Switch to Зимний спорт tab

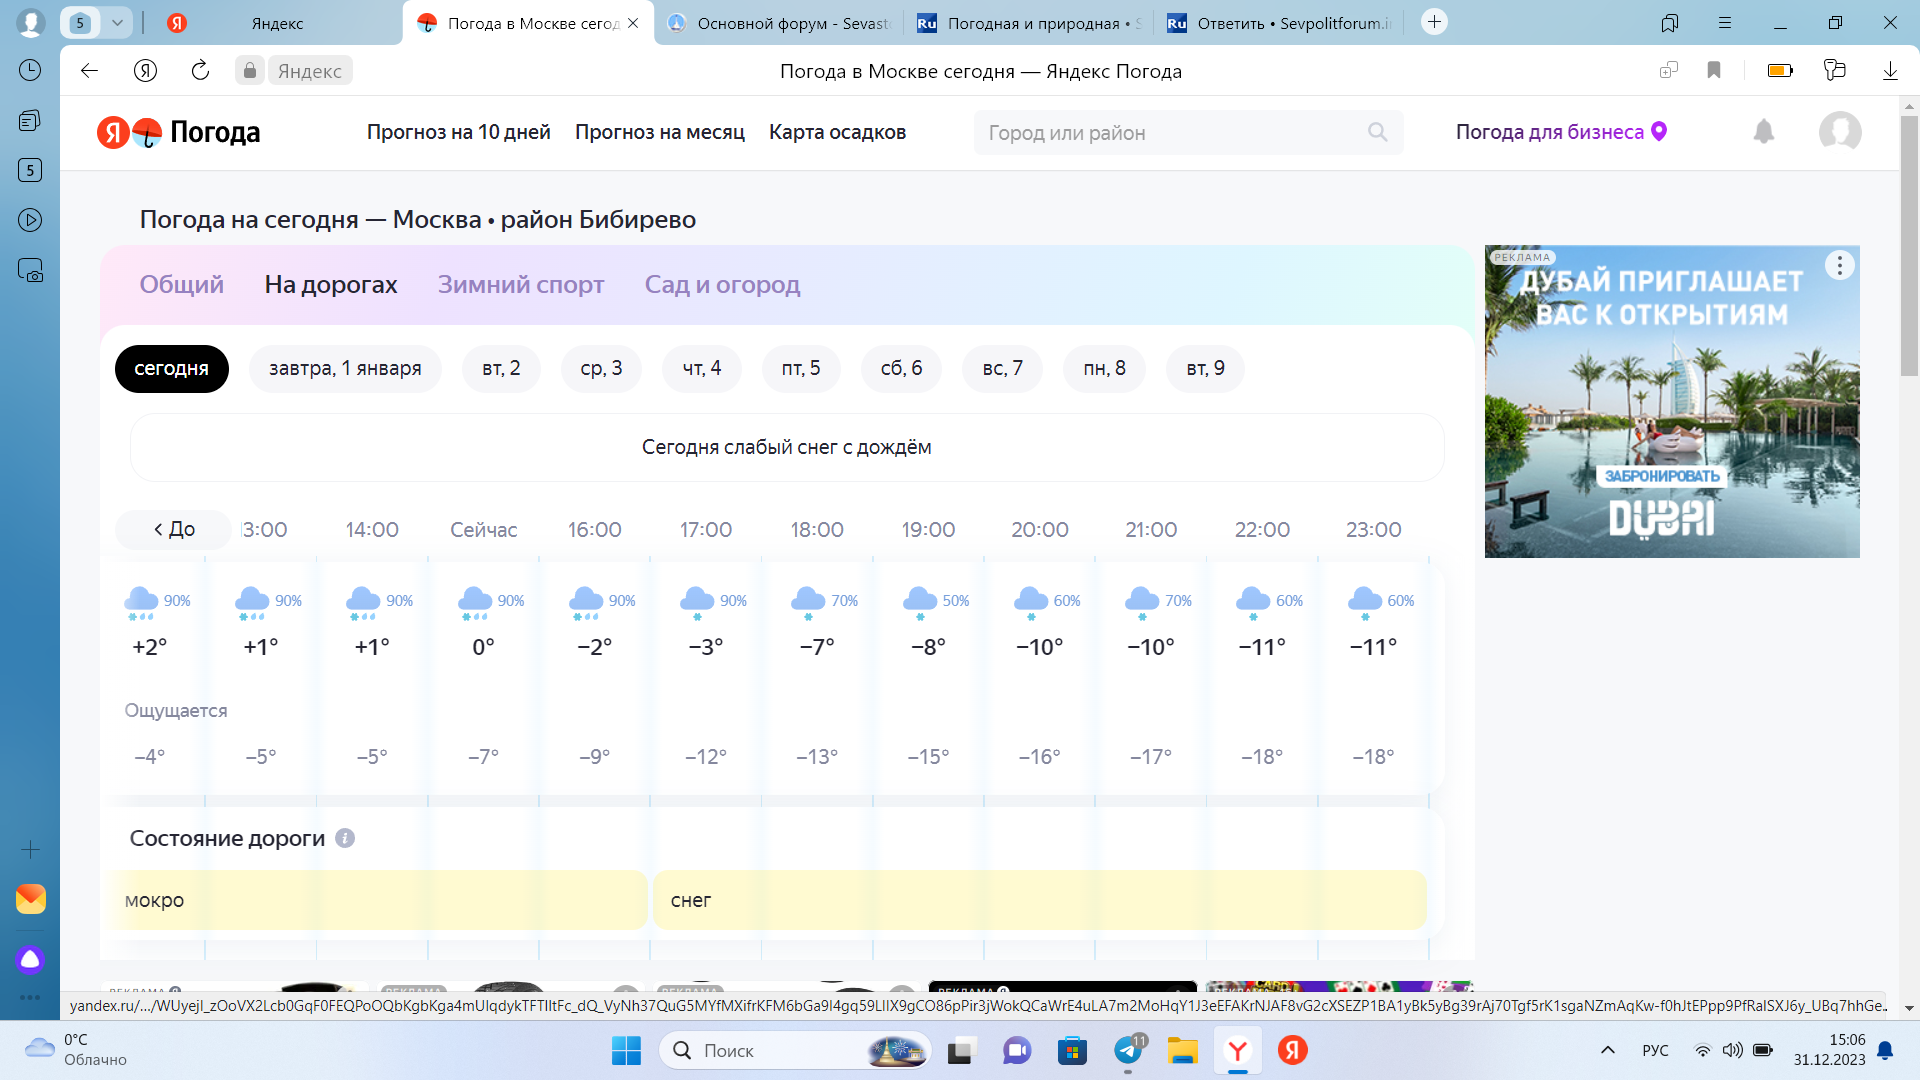click(x=520, y=285)
